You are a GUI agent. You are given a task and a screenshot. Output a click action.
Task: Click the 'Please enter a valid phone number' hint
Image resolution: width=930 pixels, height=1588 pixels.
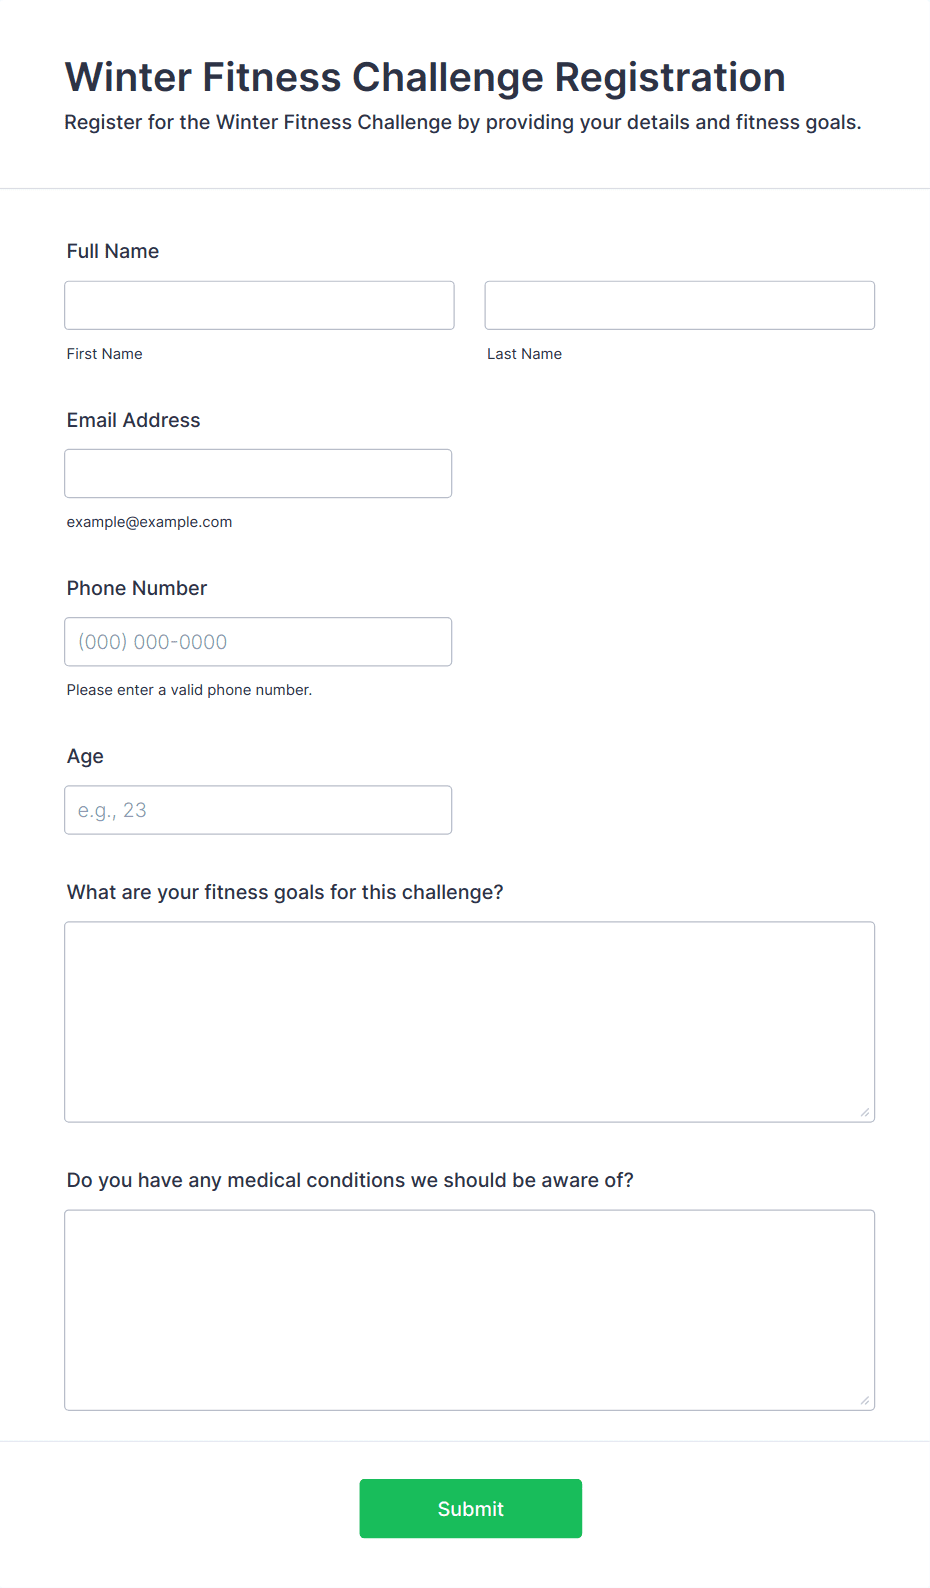point(189,690)
